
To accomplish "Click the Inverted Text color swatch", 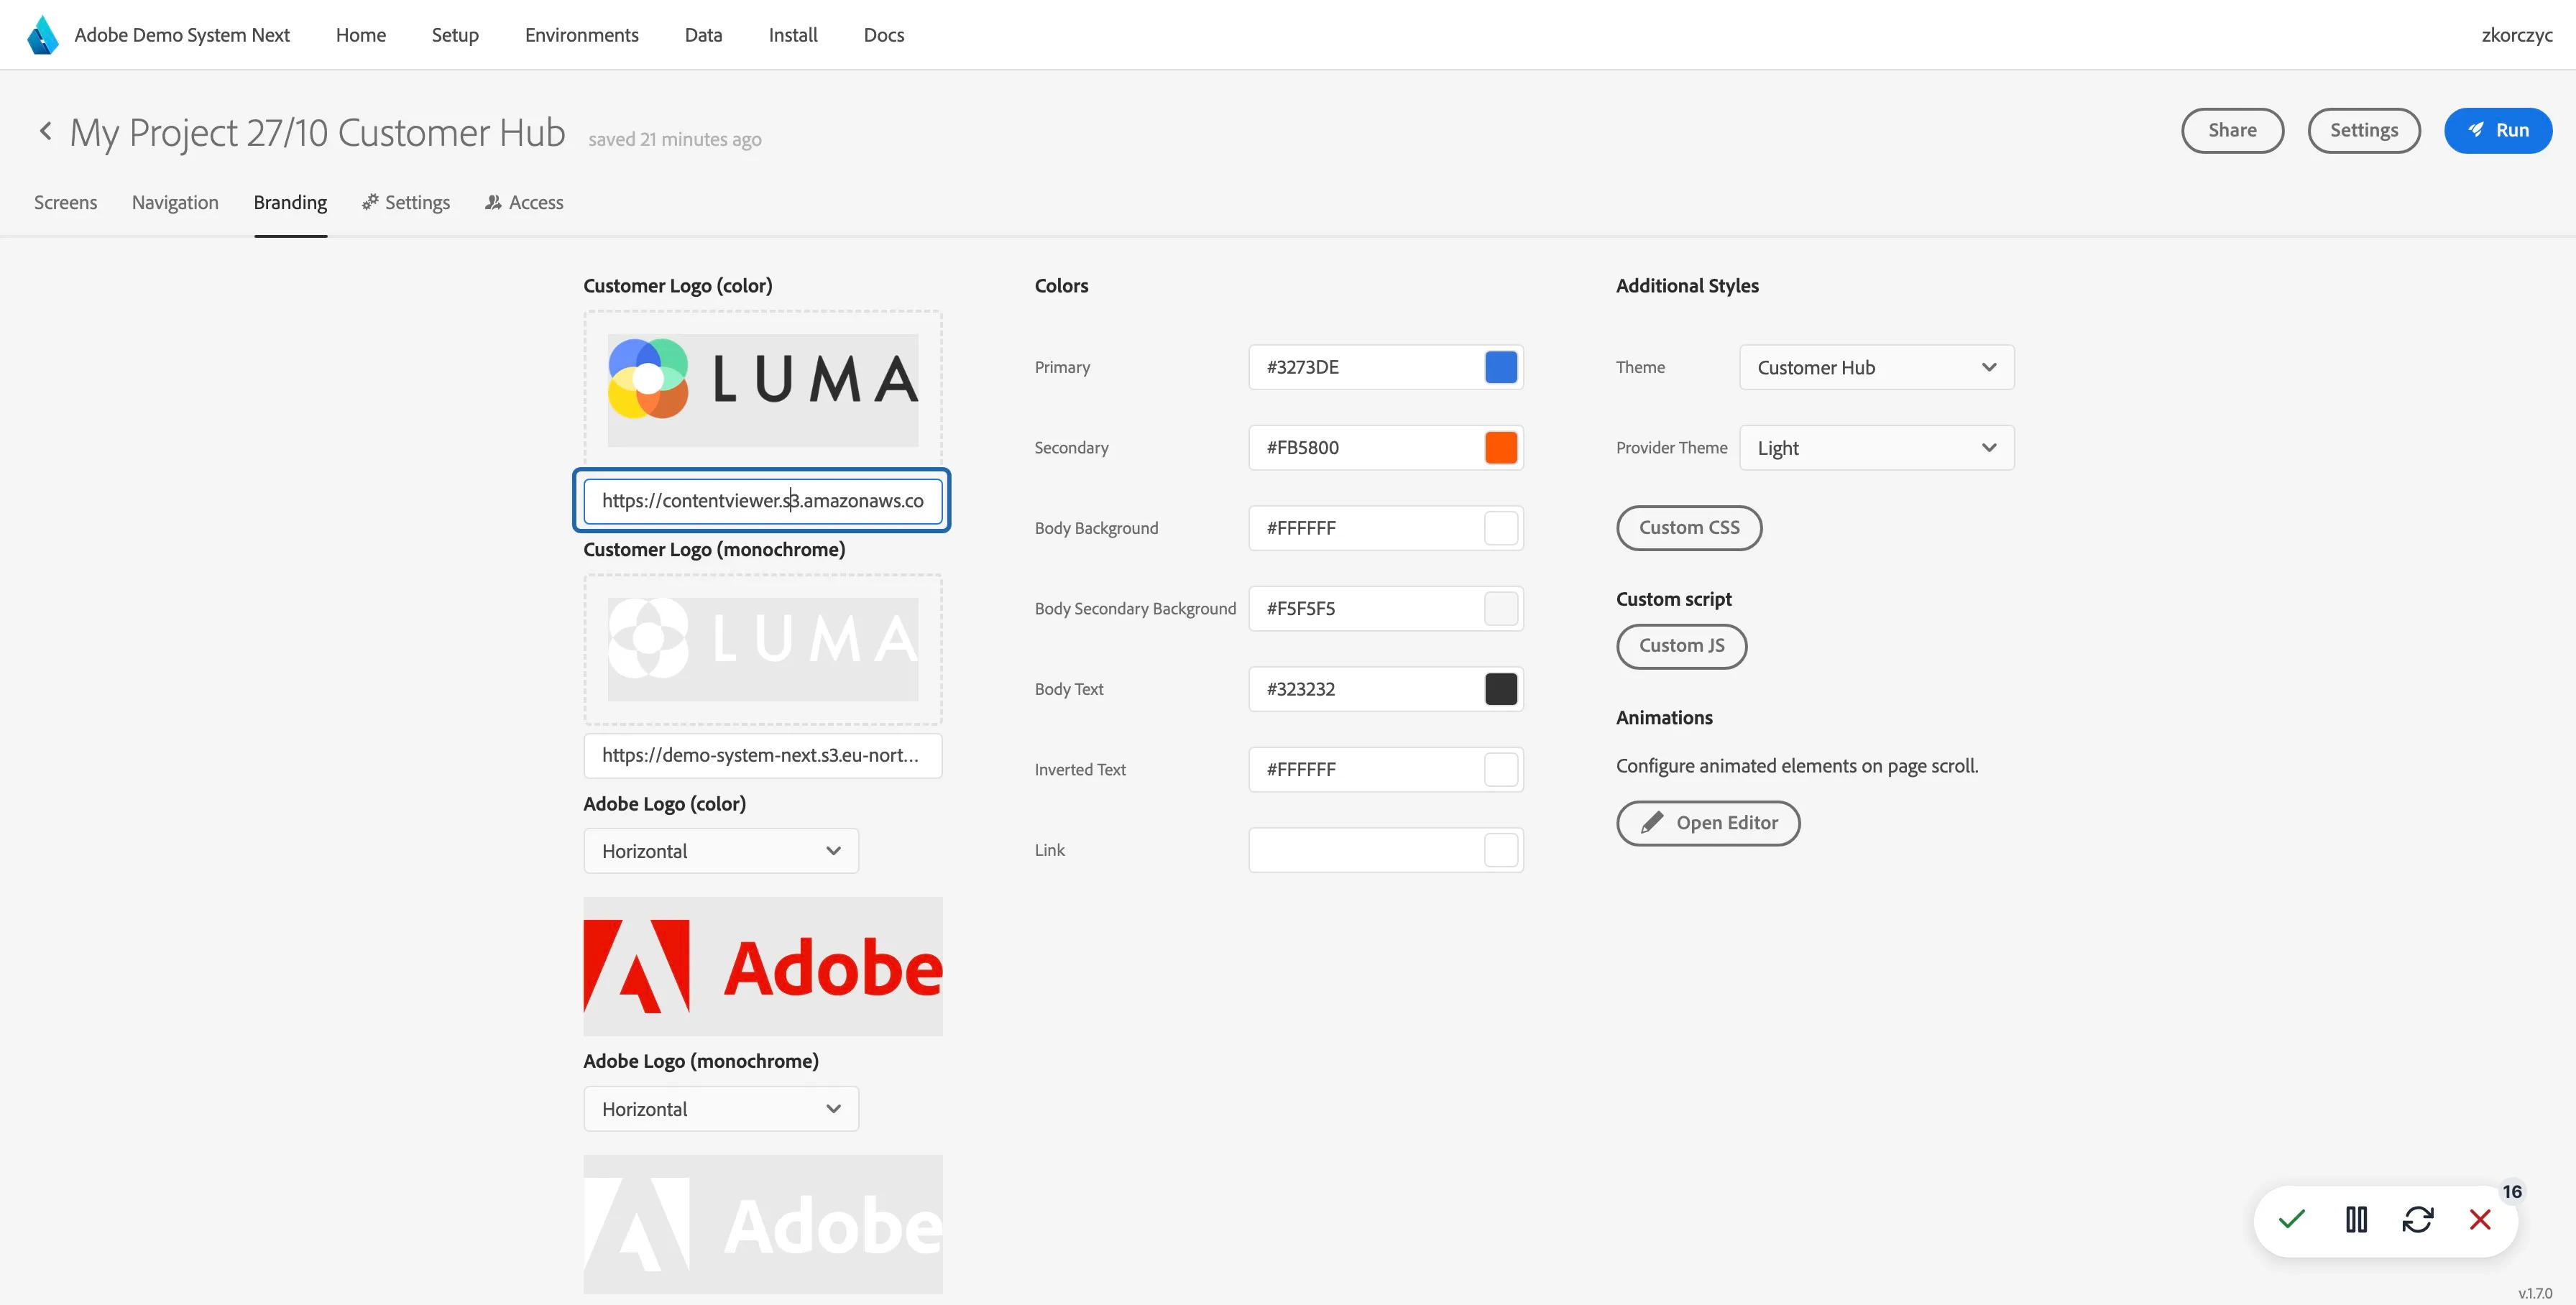I will click(x=1501, y=770).
